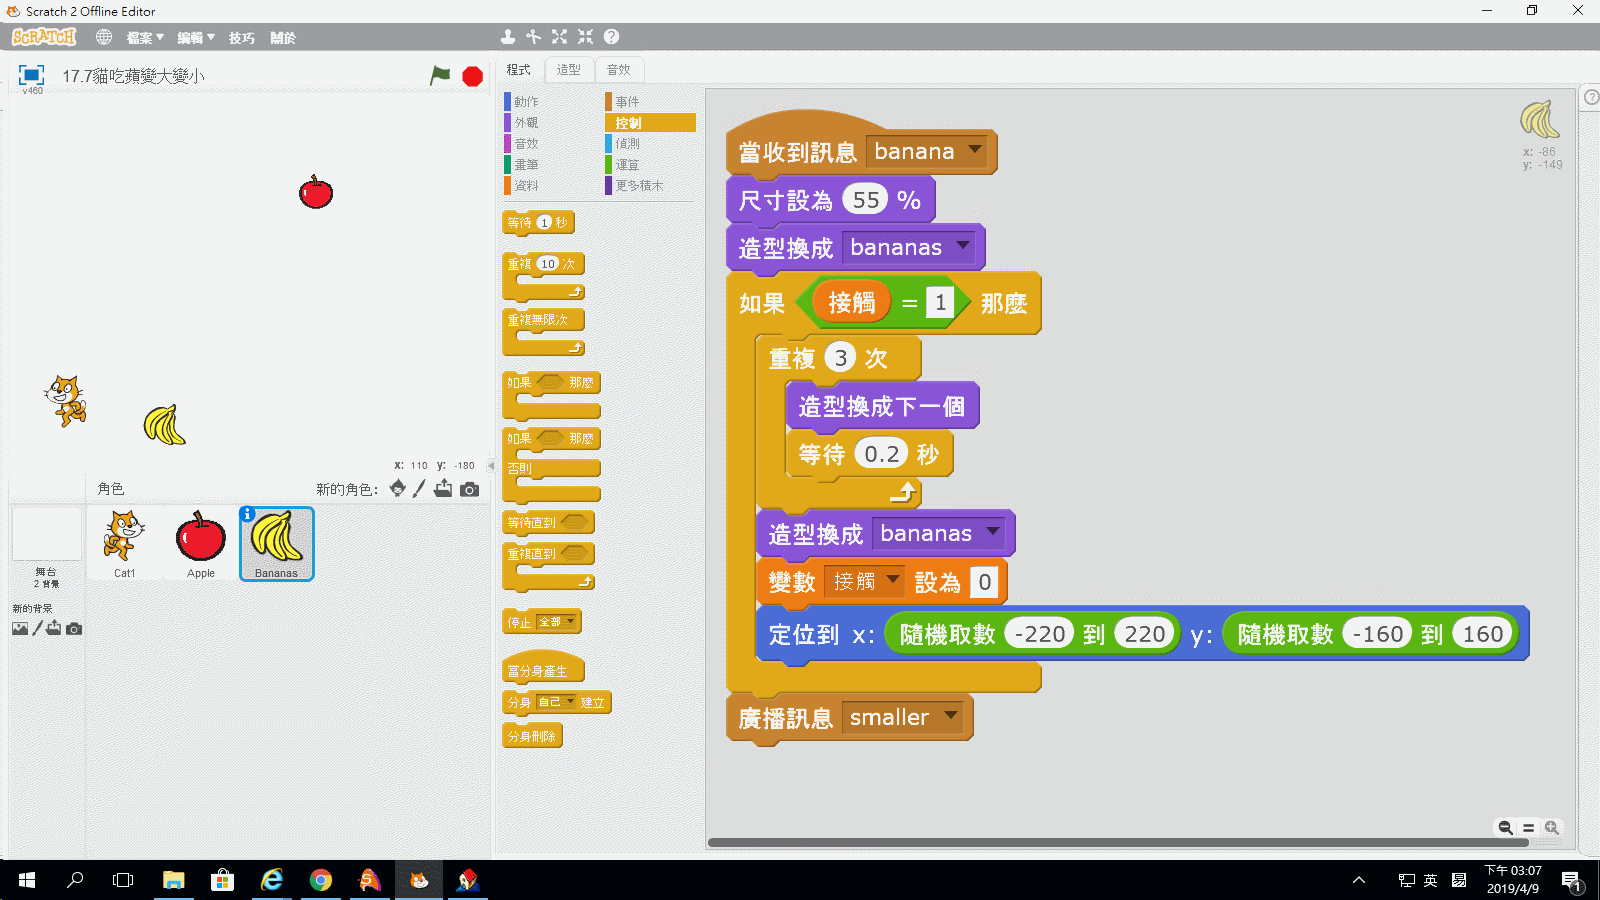This screenshot has height=900, width=1600.
Task: Open the 技巧 menu item
Action: tap(241, 38)
